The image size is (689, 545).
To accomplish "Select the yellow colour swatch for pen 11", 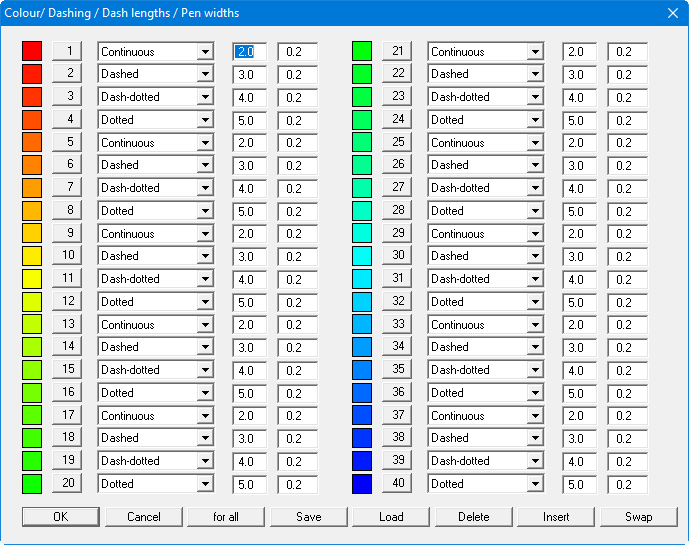I will click(32, 279).
